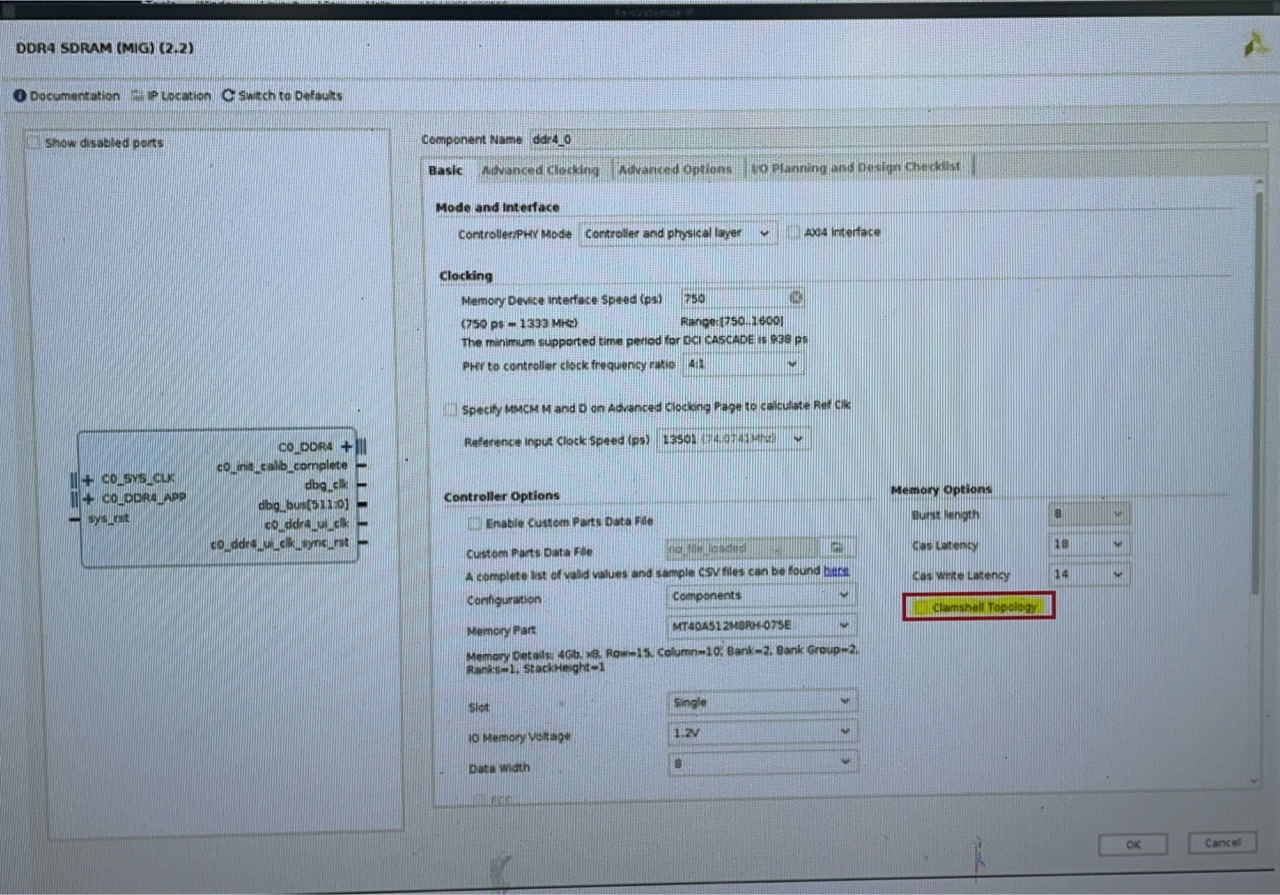Expand the C0_DDR4 interface port
1280x895 pixels.
(x=346, y=446)
